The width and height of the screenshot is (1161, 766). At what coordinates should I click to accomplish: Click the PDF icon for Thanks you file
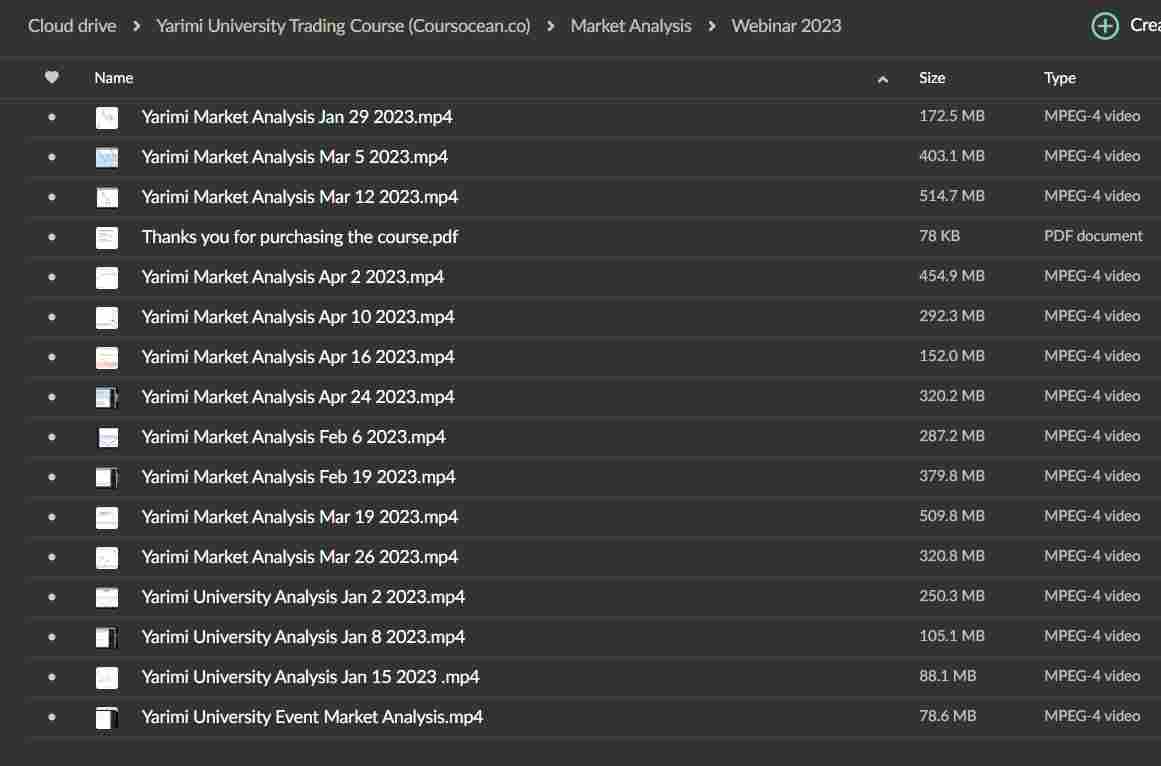(x=107, y=237)
